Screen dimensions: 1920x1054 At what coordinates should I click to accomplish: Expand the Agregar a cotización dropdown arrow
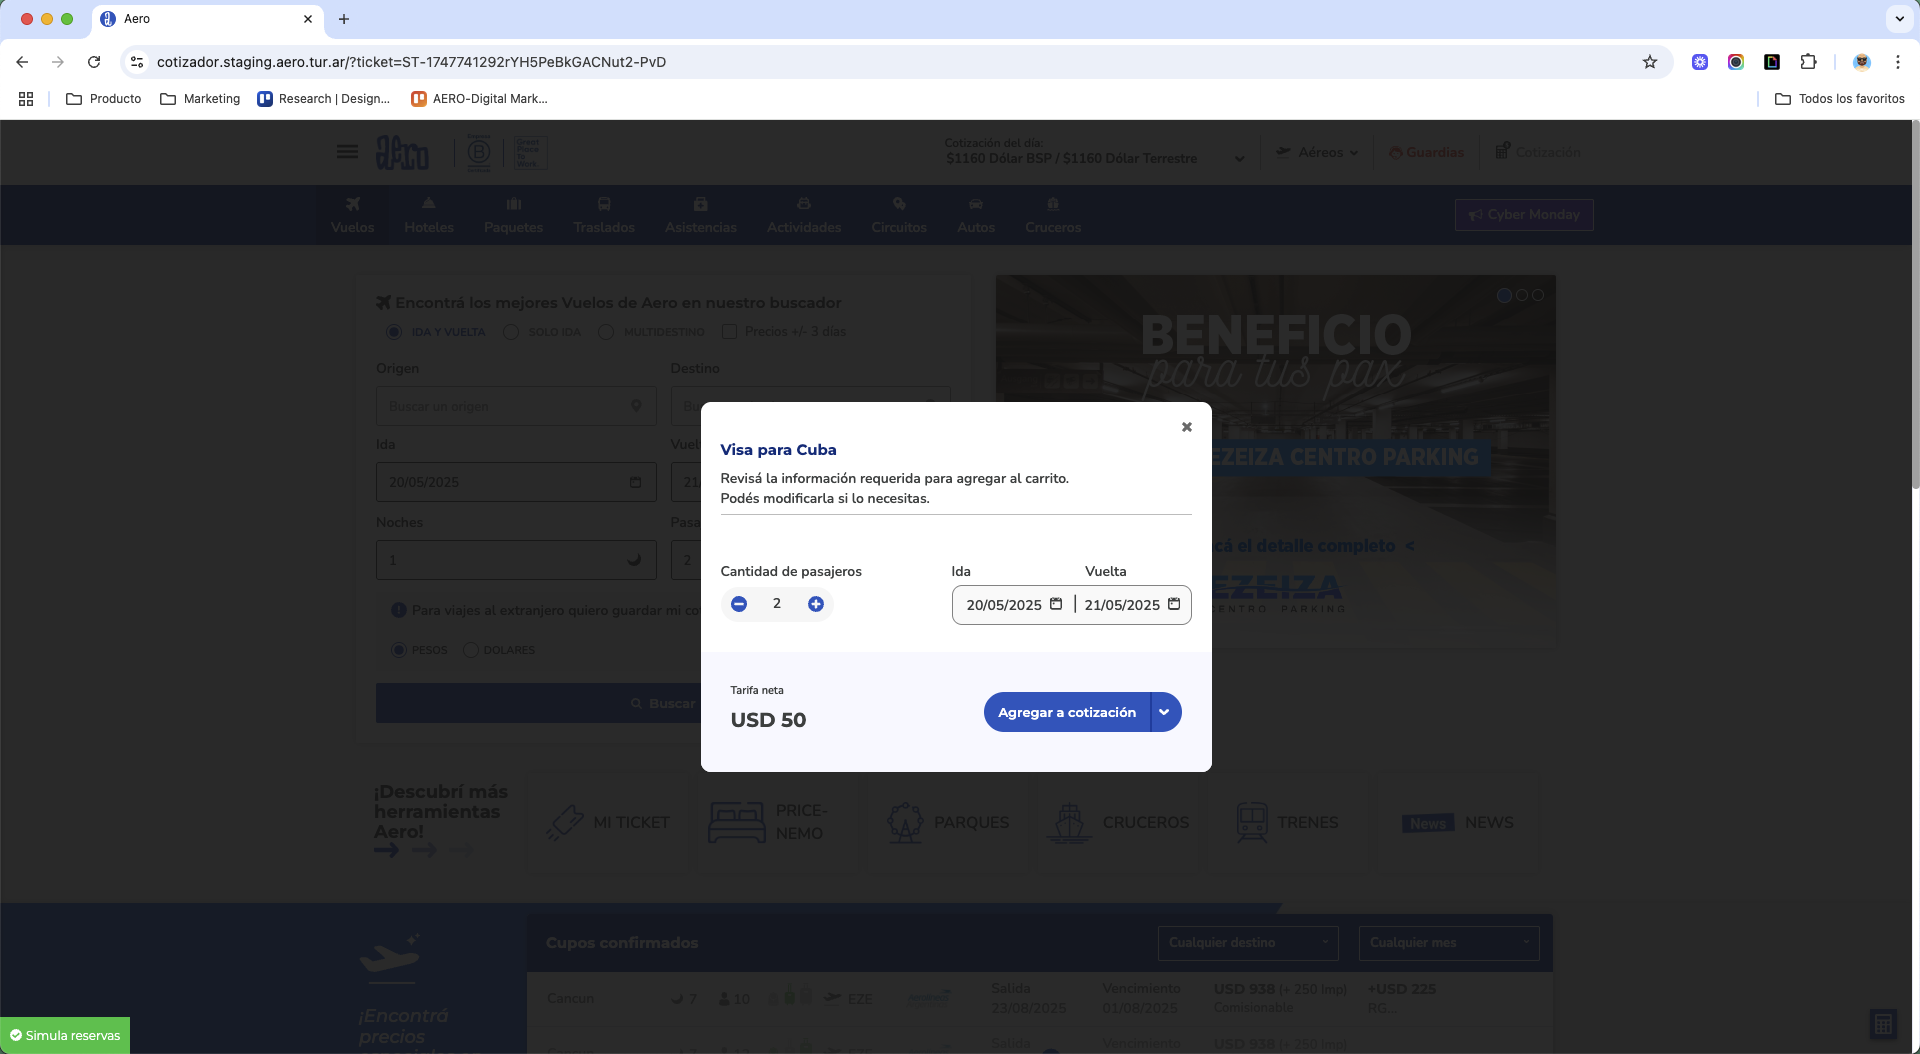point(1165,712)
